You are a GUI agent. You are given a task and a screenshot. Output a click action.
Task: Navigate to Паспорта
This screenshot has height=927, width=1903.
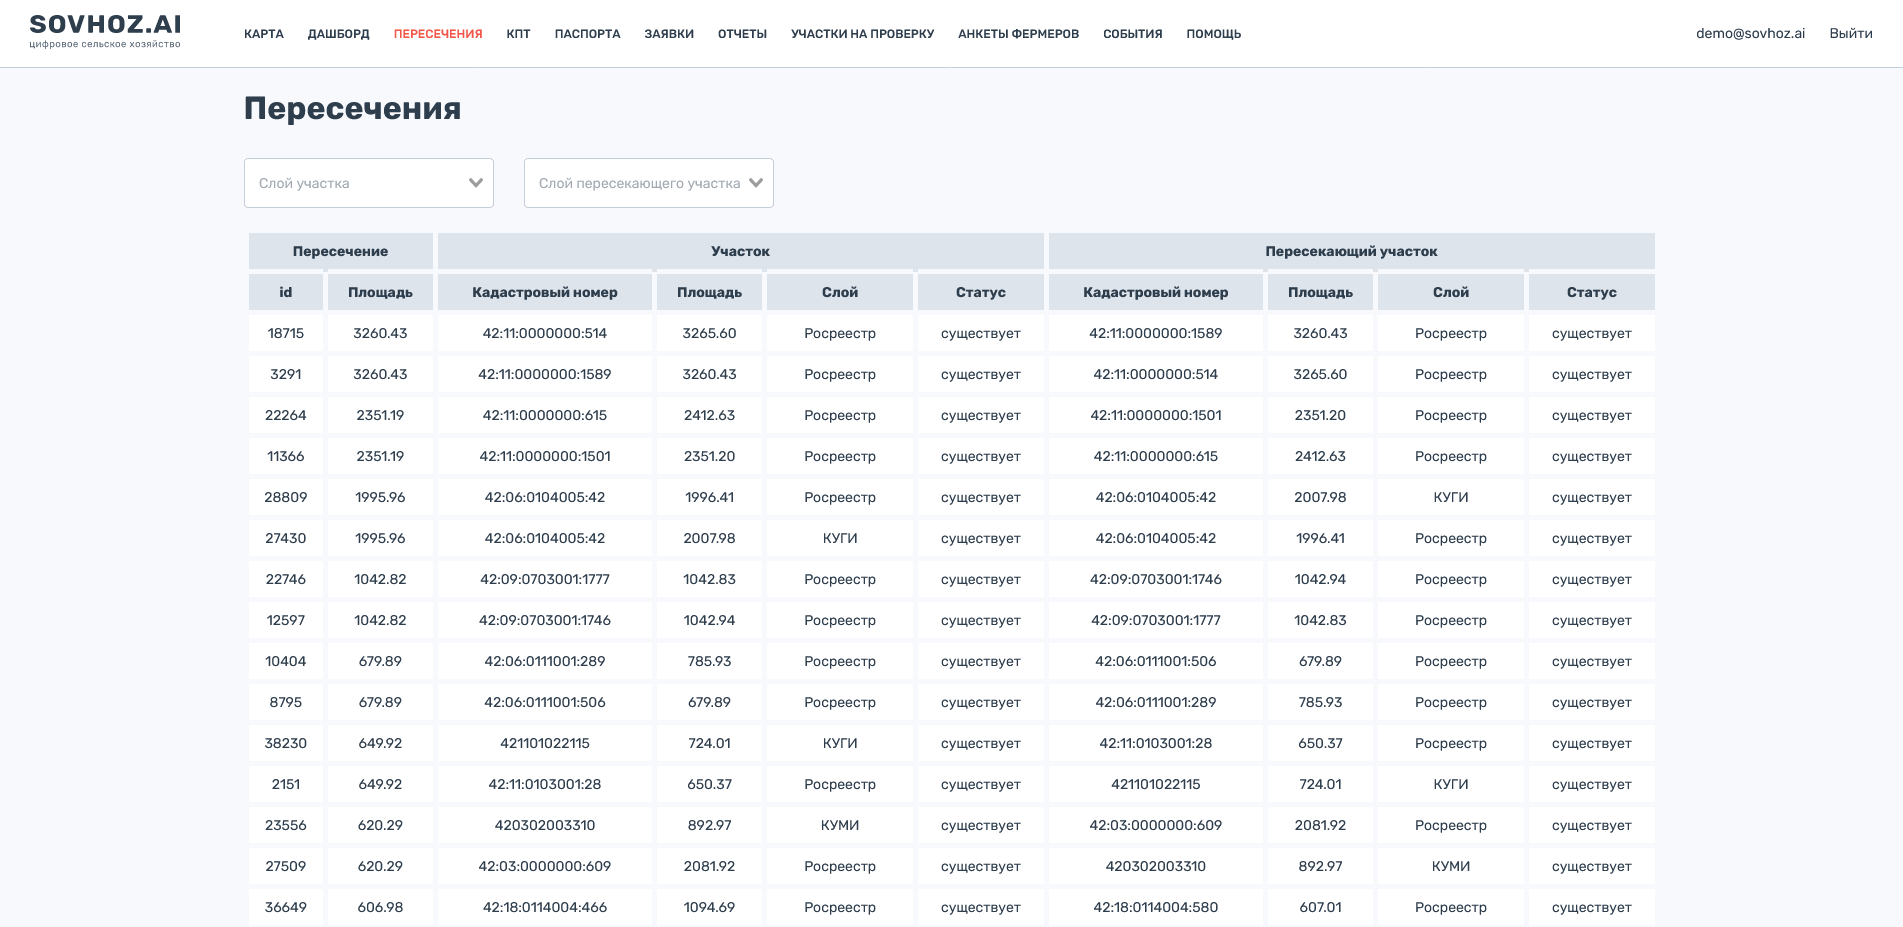[x=587, y=34]
